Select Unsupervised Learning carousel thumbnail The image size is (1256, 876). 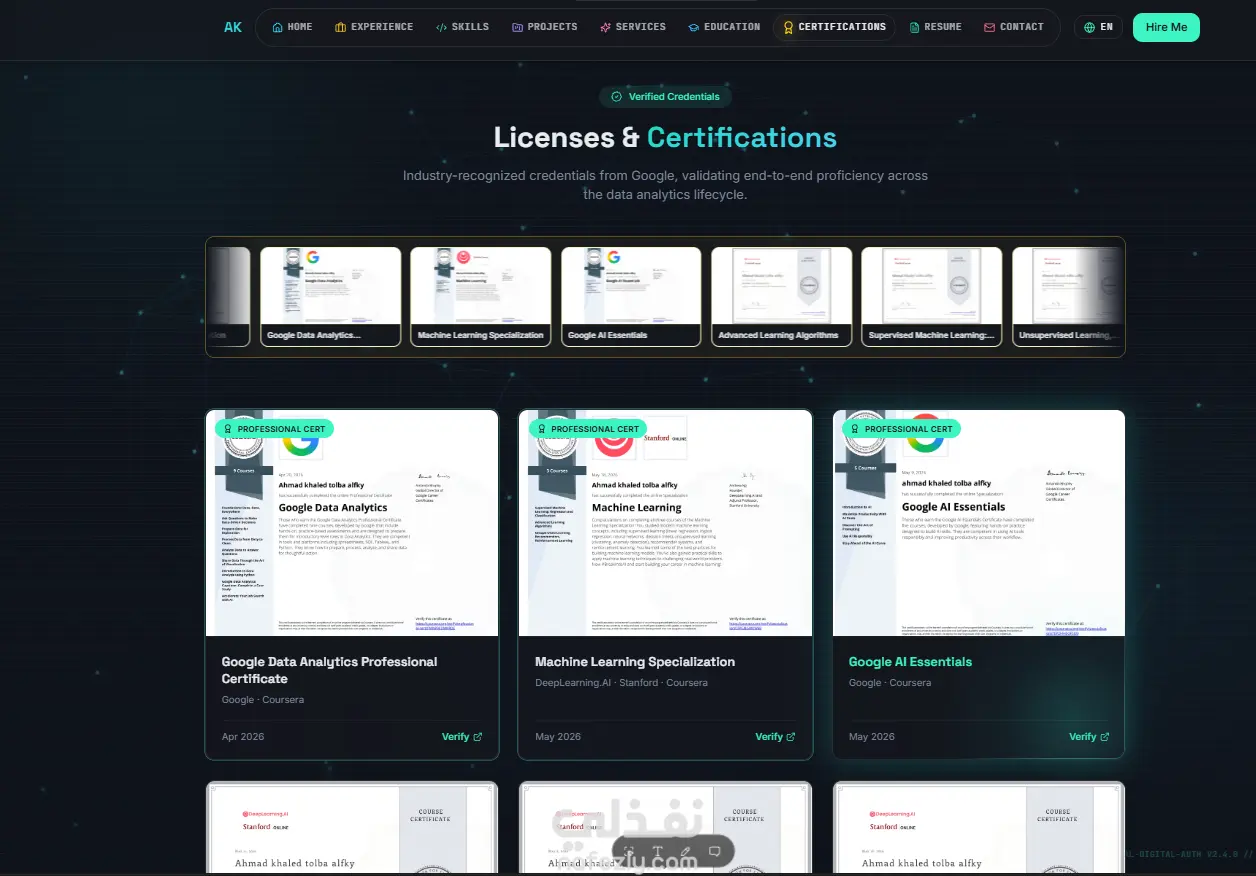[1067, 297]
